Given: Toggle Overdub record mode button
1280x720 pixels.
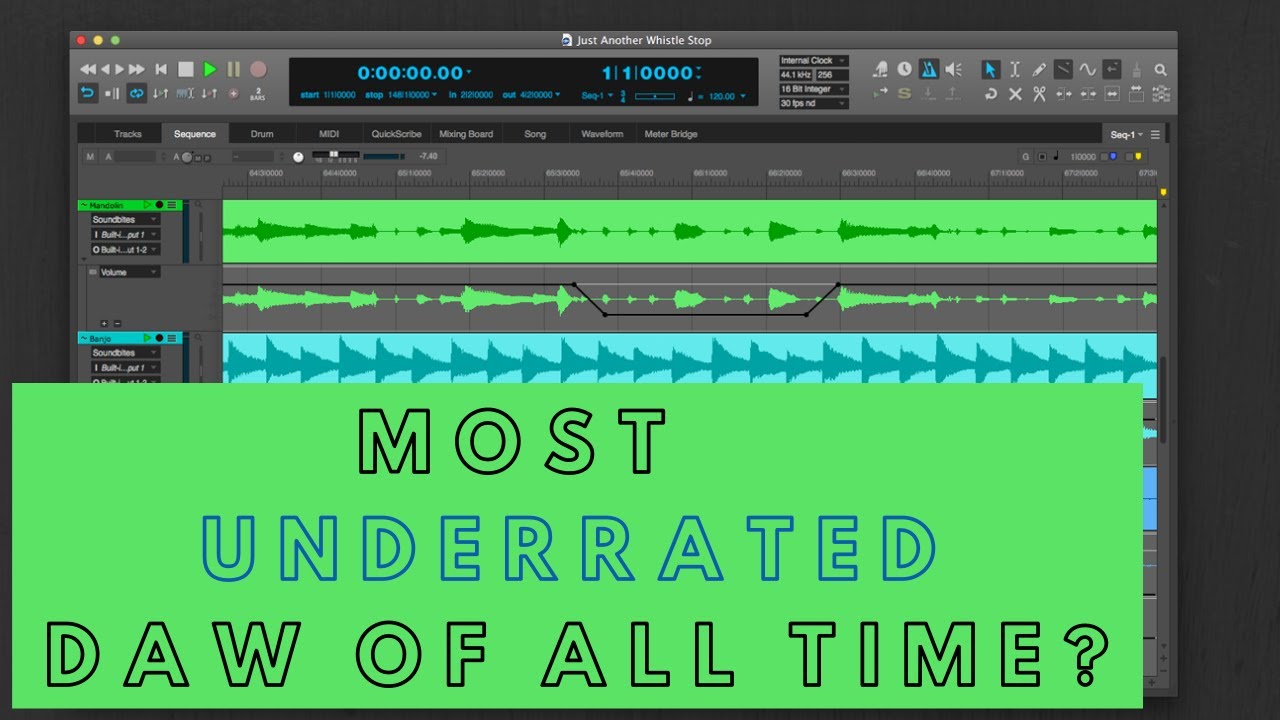Looking at the screenshot, I should (234, 93).
